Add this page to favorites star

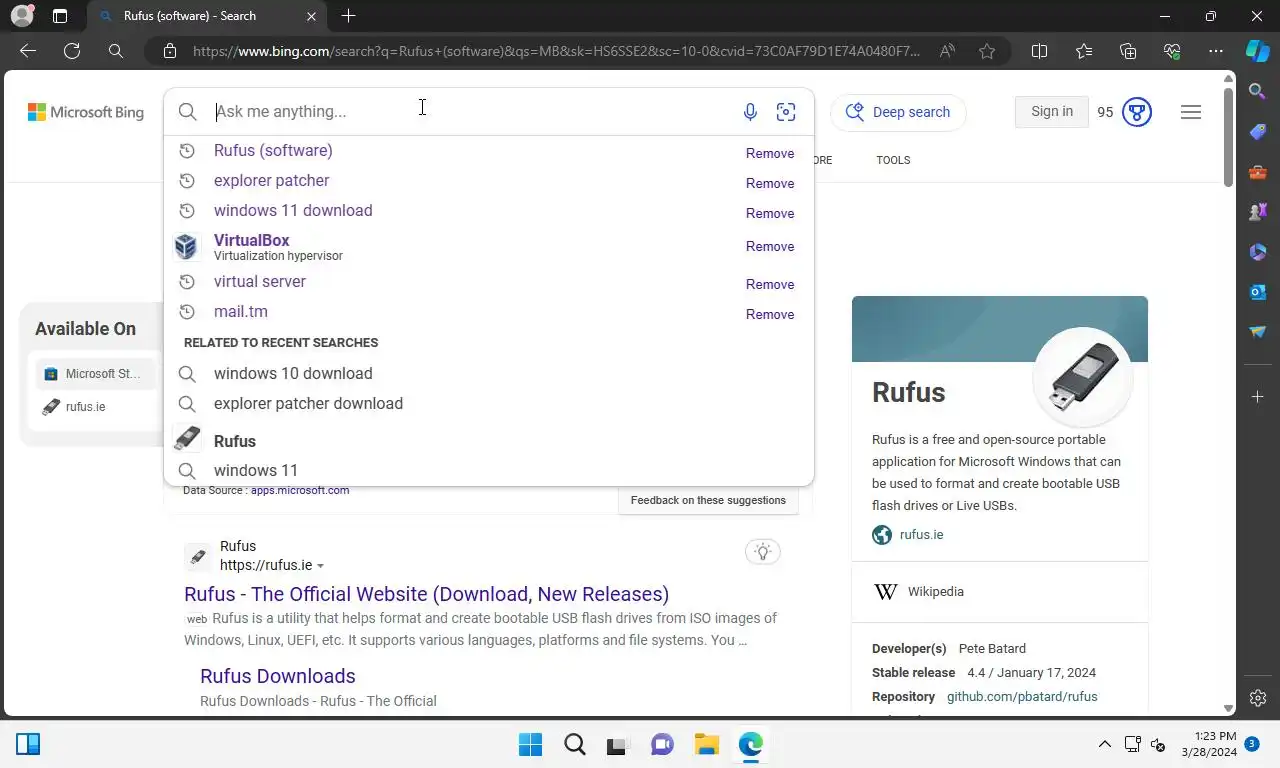[987, 51]
